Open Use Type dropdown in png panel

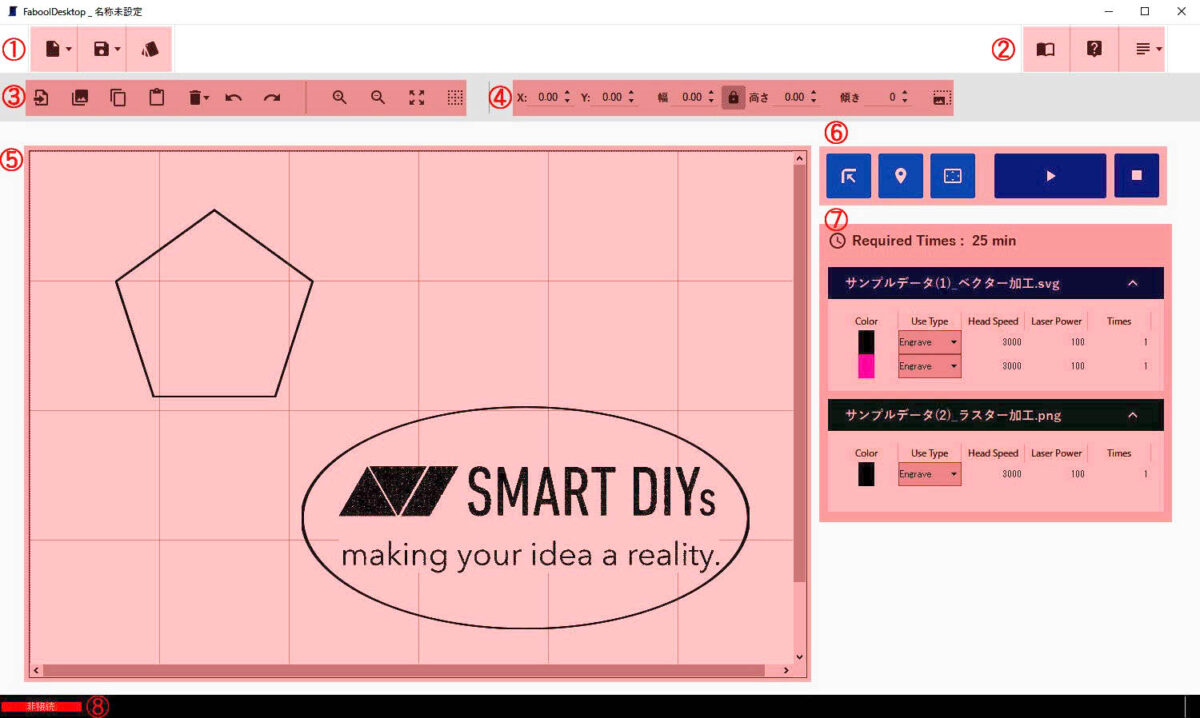[x=929, y=474]
